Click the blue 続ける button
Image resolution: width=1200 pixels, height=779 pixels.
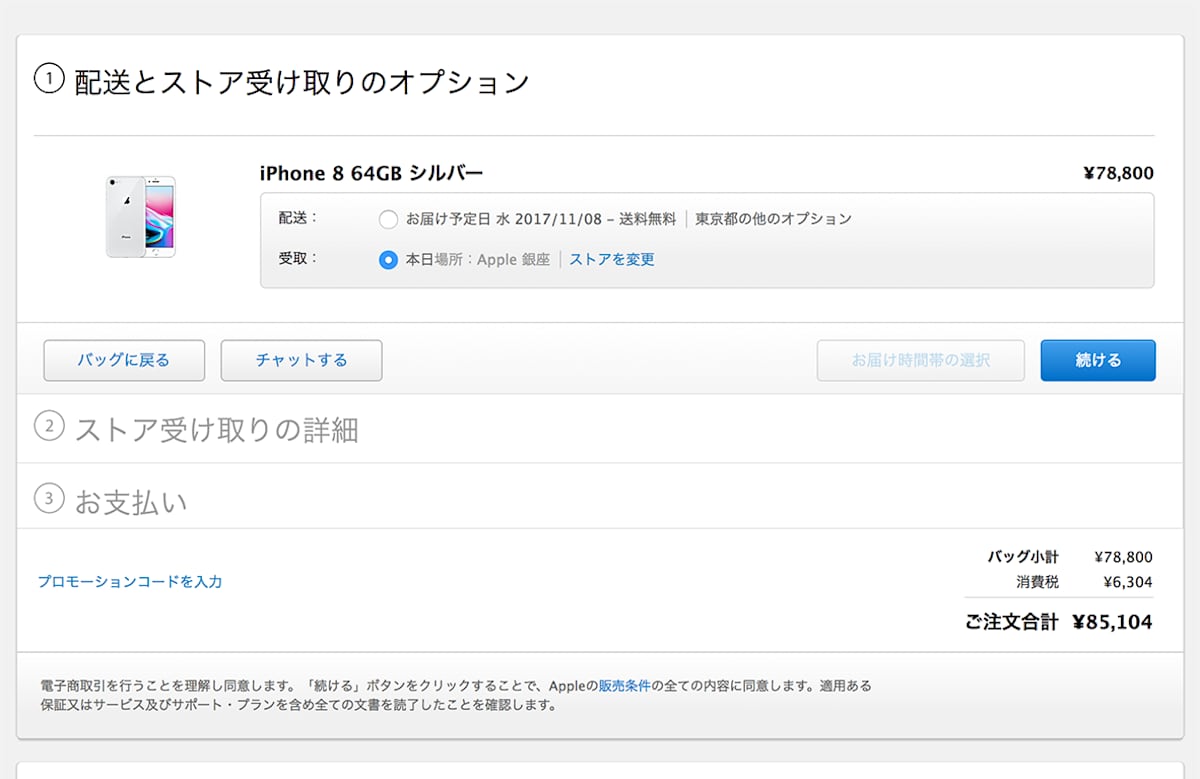[x=1098, y=360]
